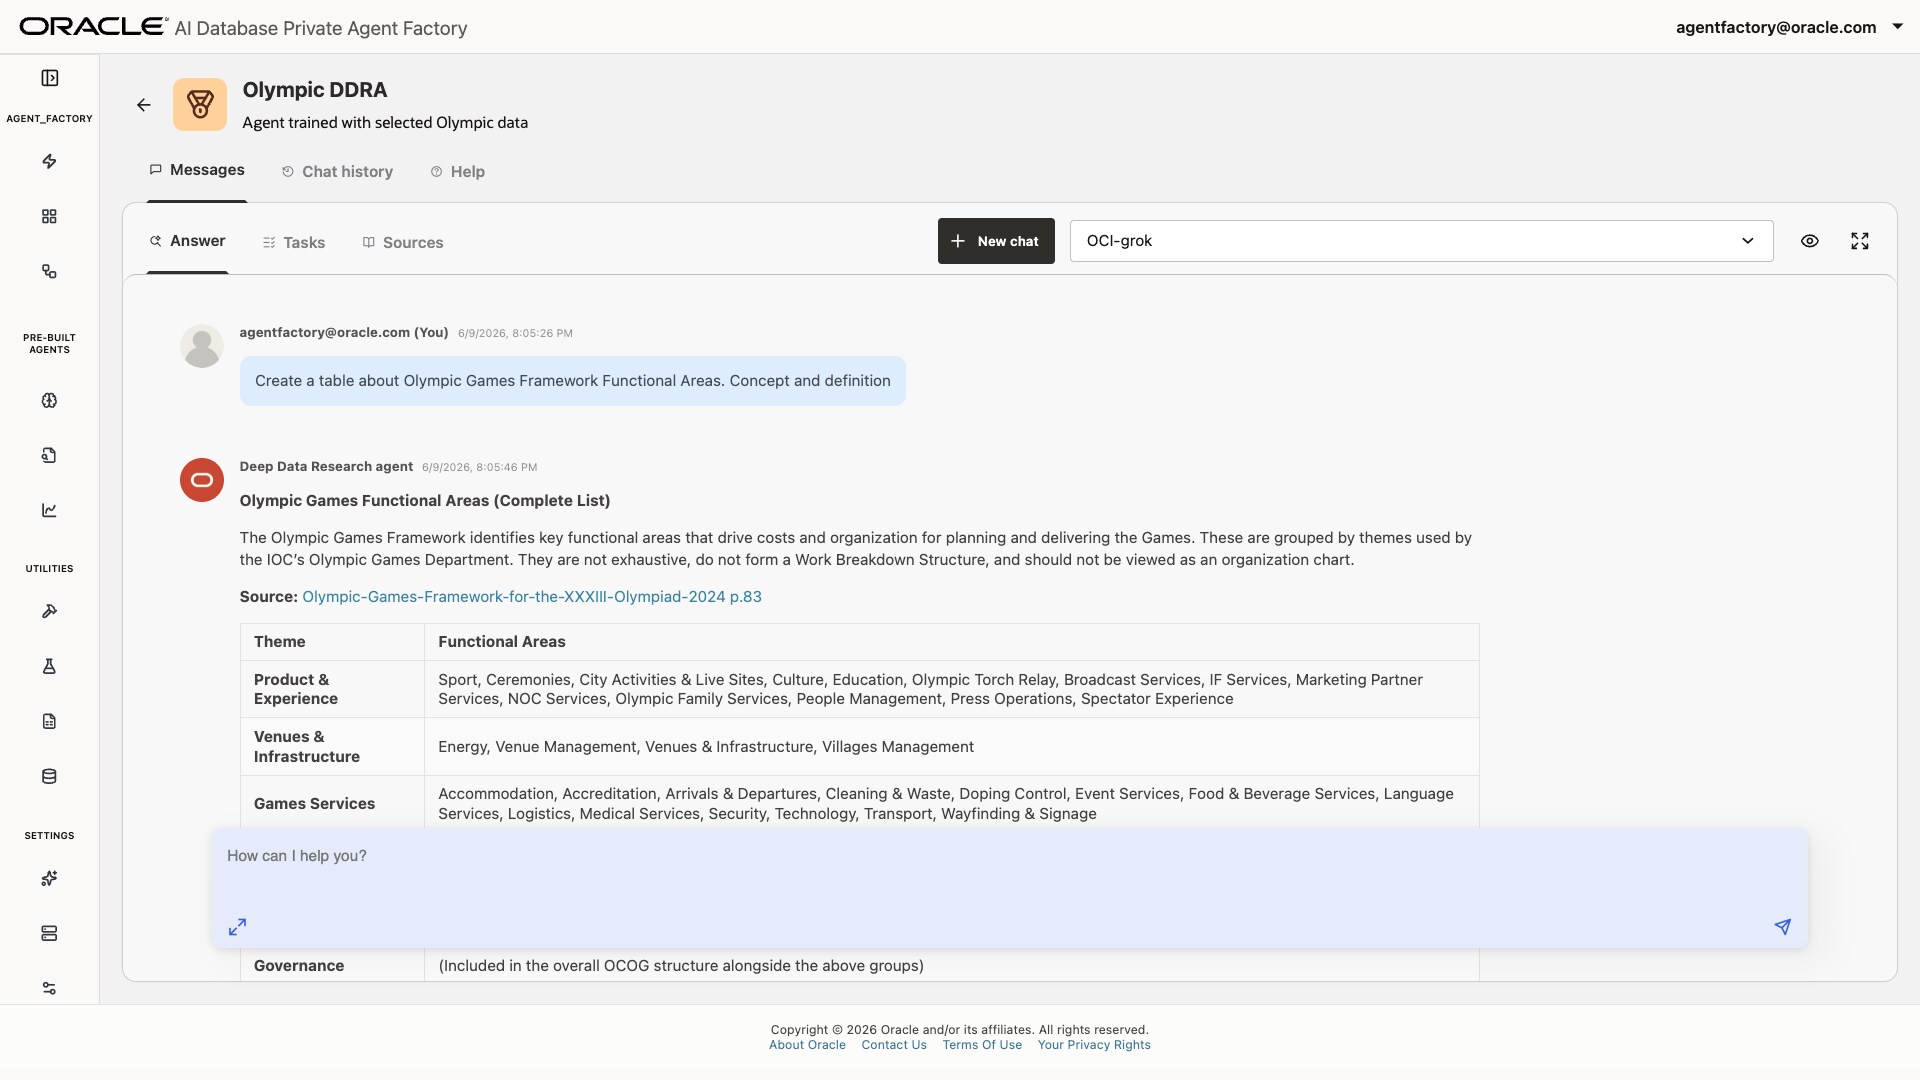Click the lightning bolt sidebar icon
This screenshot has width=1920, height=1080.
49,161
